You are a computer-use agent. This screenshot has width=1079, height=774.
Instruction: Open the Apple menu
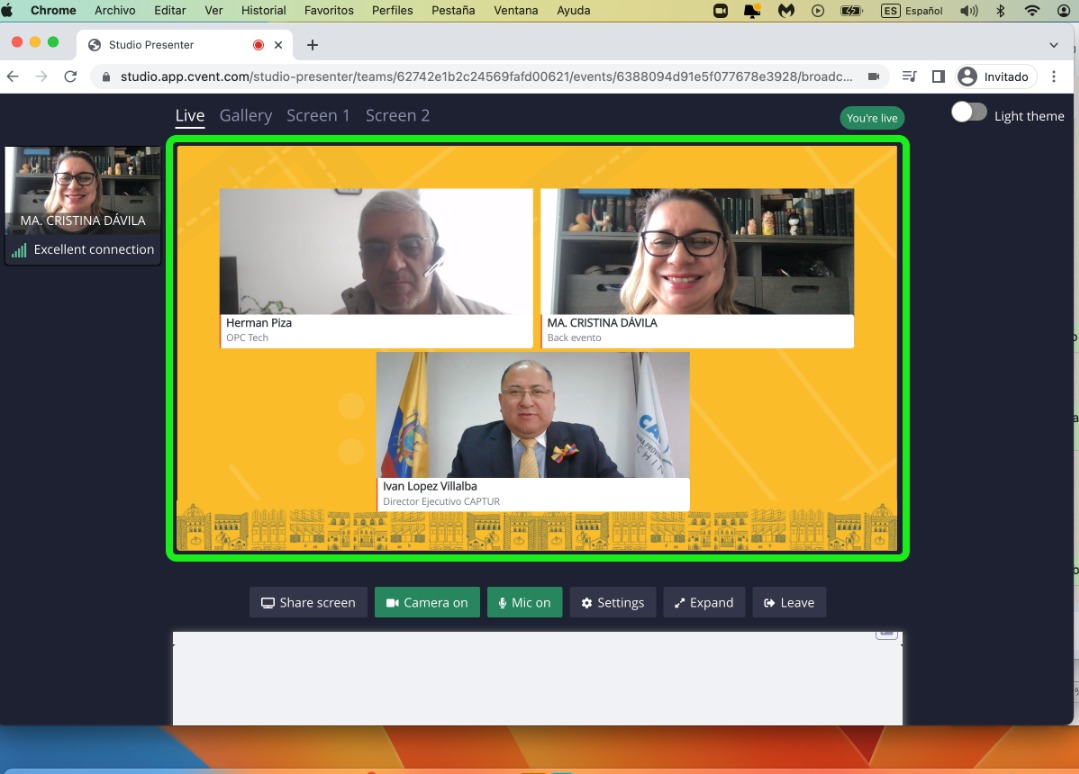point(8,10)
